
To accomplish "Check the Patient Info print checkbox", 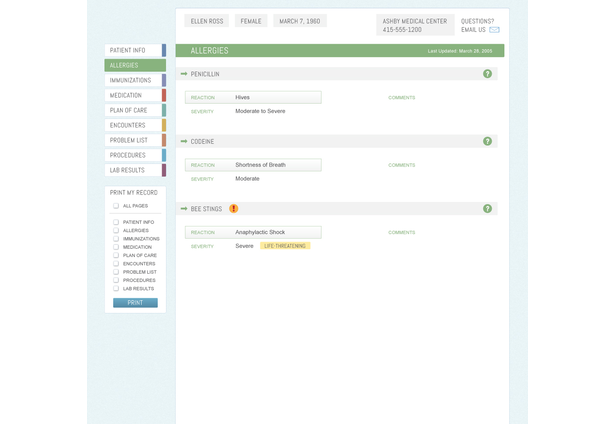I will tap(116, 222).
